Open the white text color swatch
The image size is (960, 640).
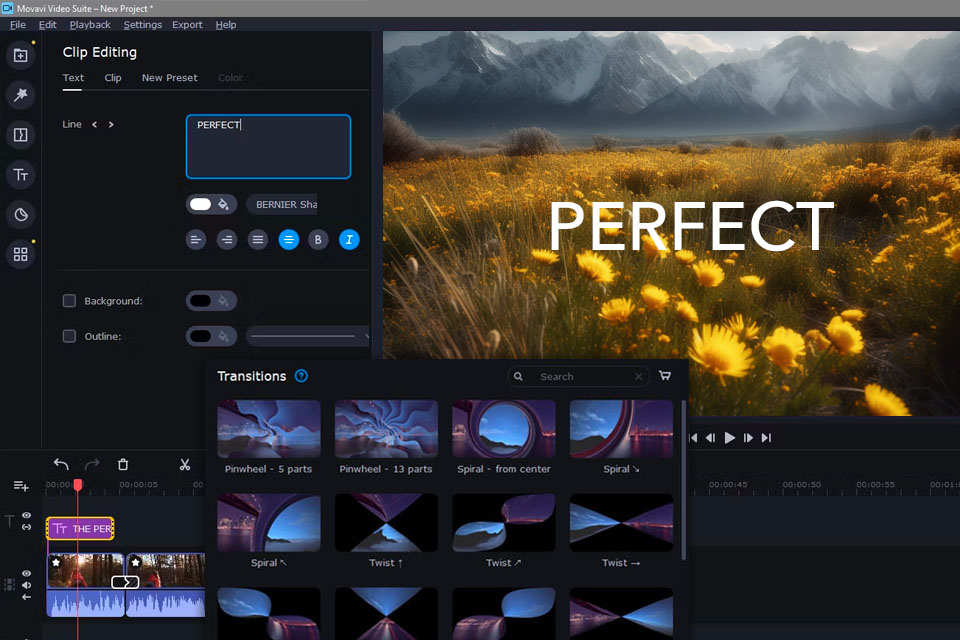point(200,204)
